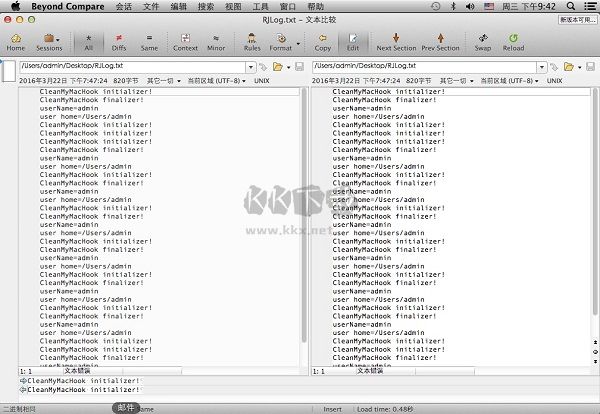
Task: Click the volume icon in menu bar
Action: click(x=470, y=6)
